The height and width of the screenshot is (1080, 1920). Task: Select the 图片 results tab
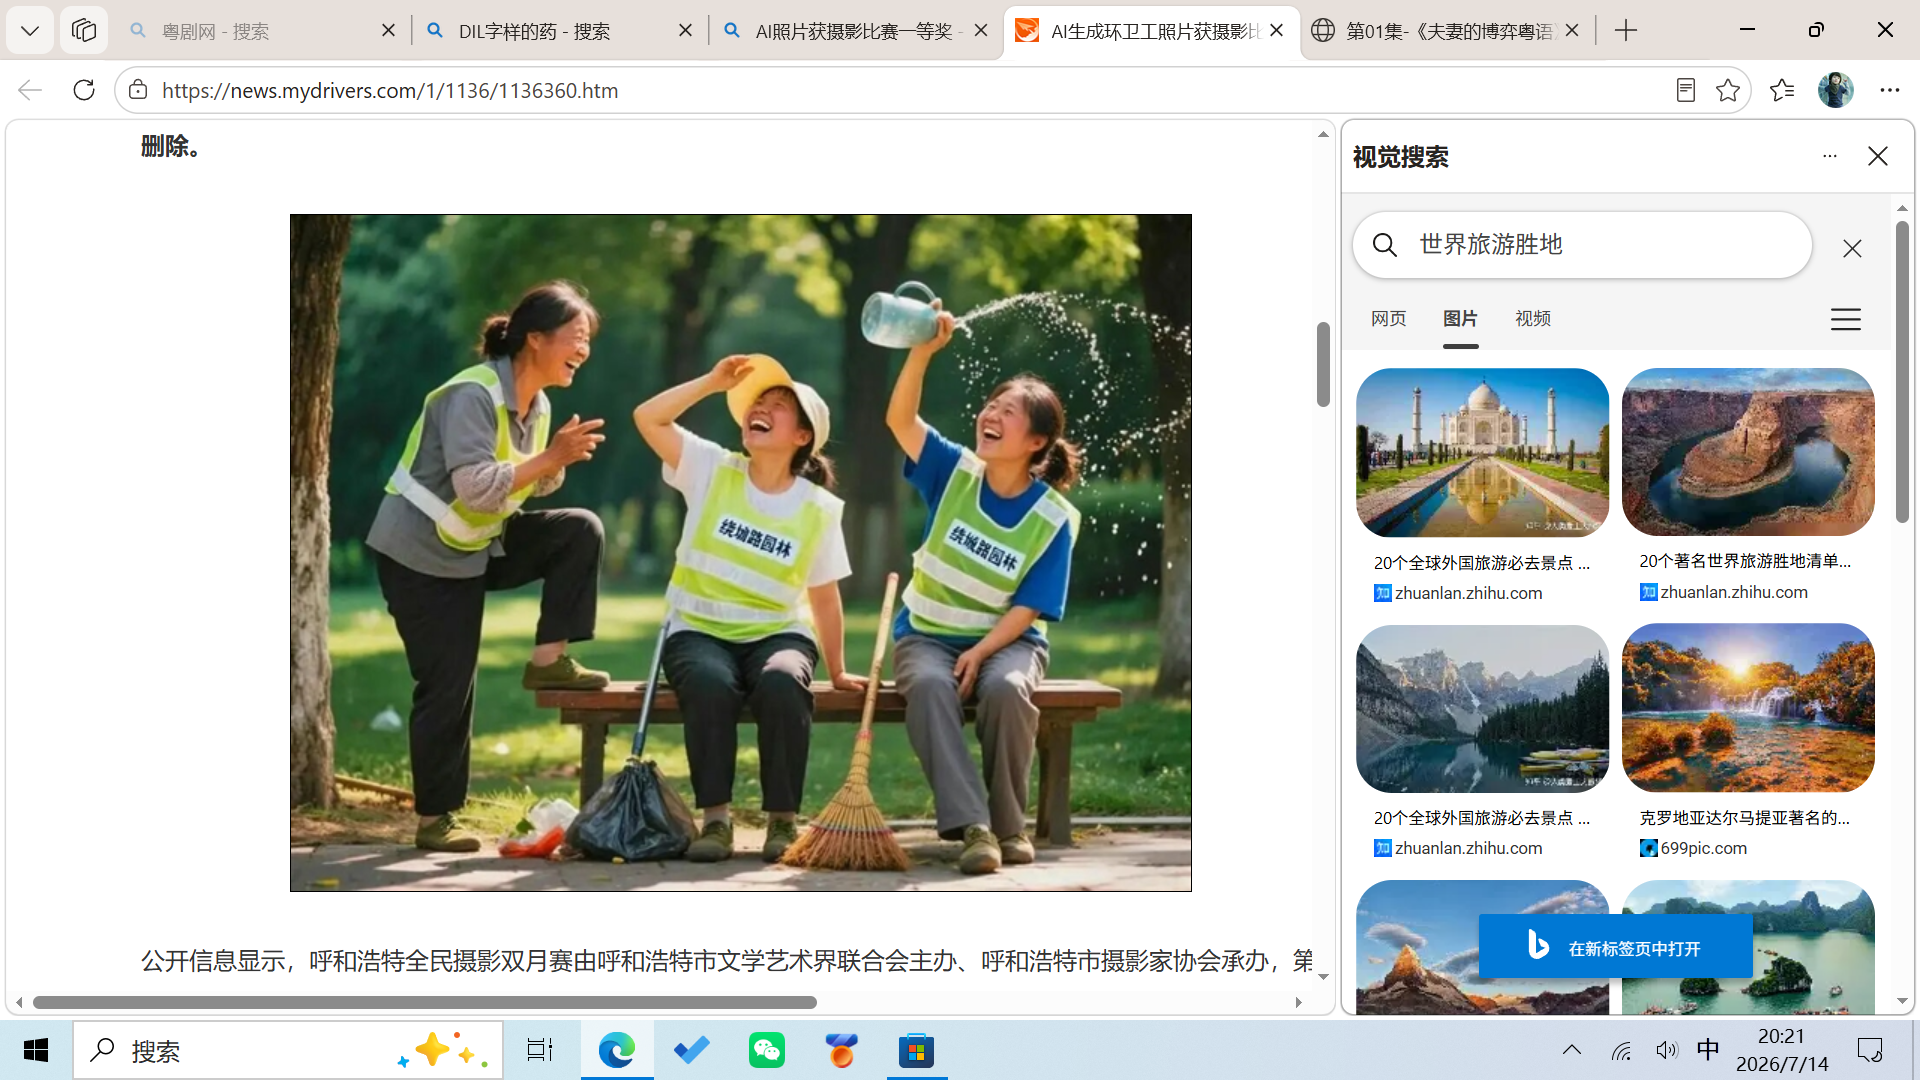click(1460, 318)
